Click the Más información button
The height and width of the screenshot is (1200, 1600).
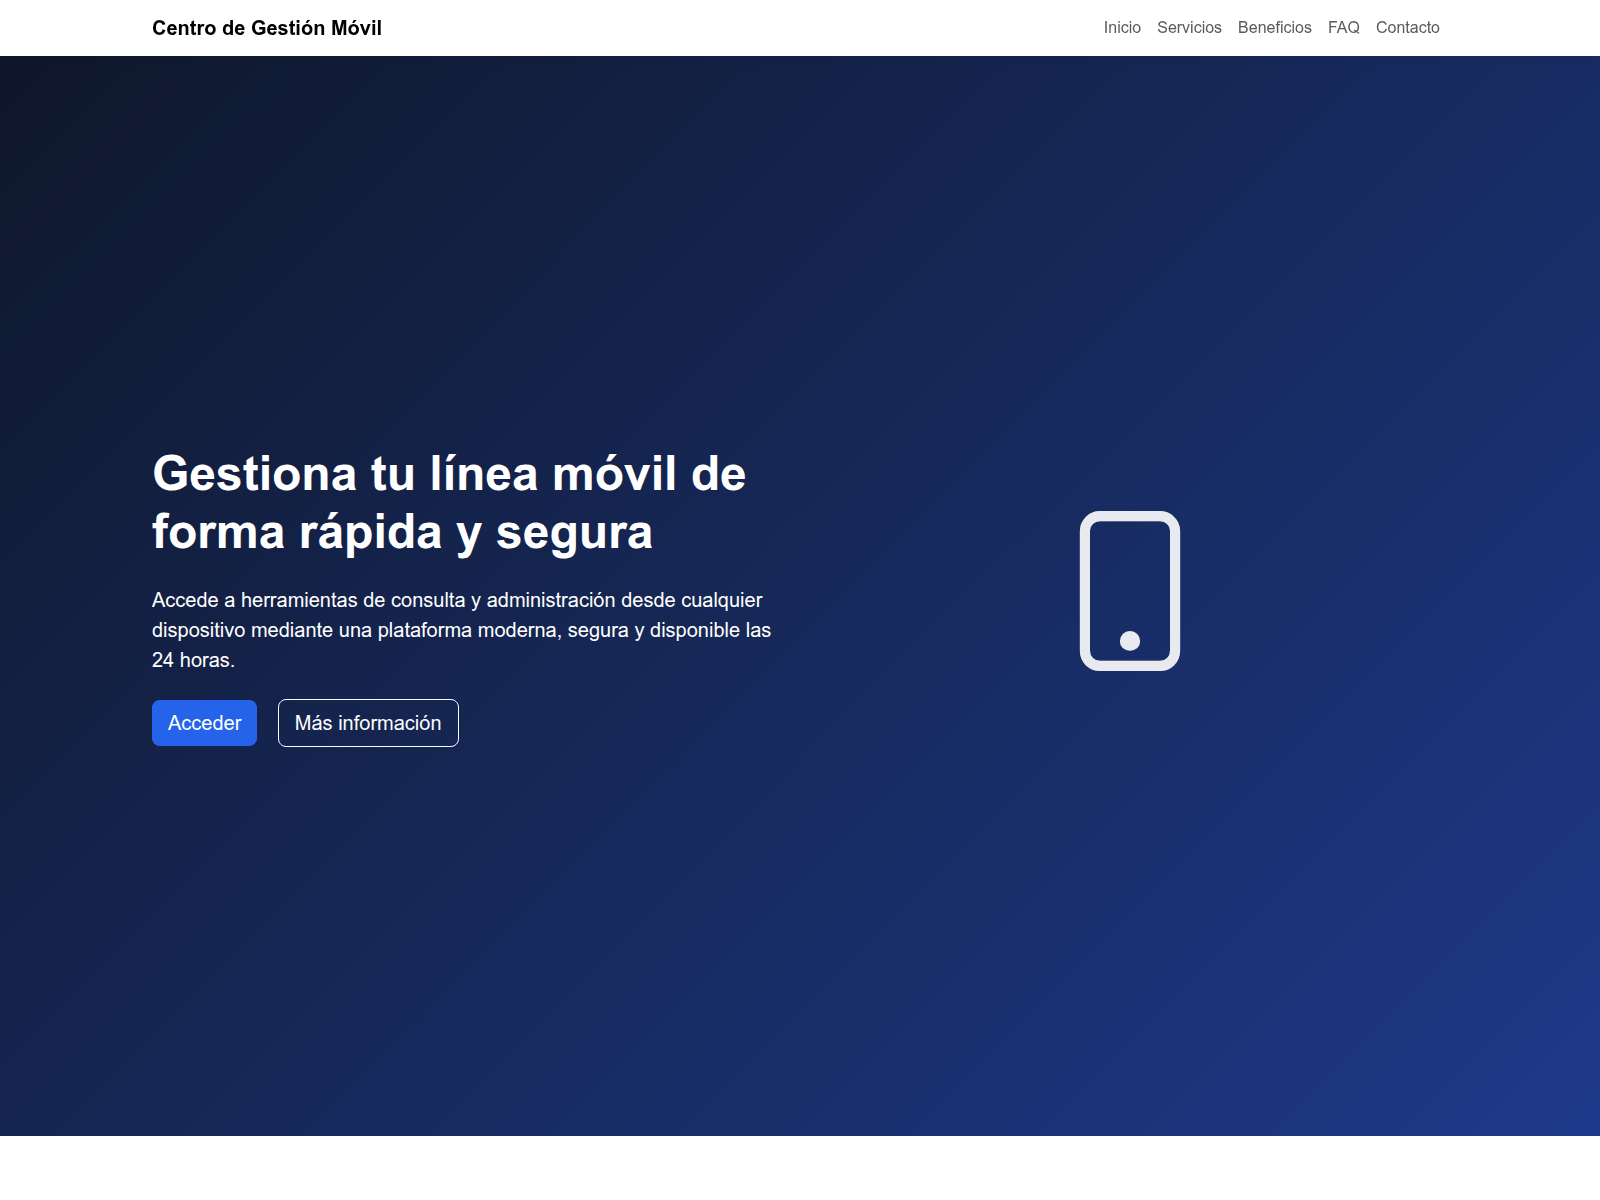coord(368,723)
